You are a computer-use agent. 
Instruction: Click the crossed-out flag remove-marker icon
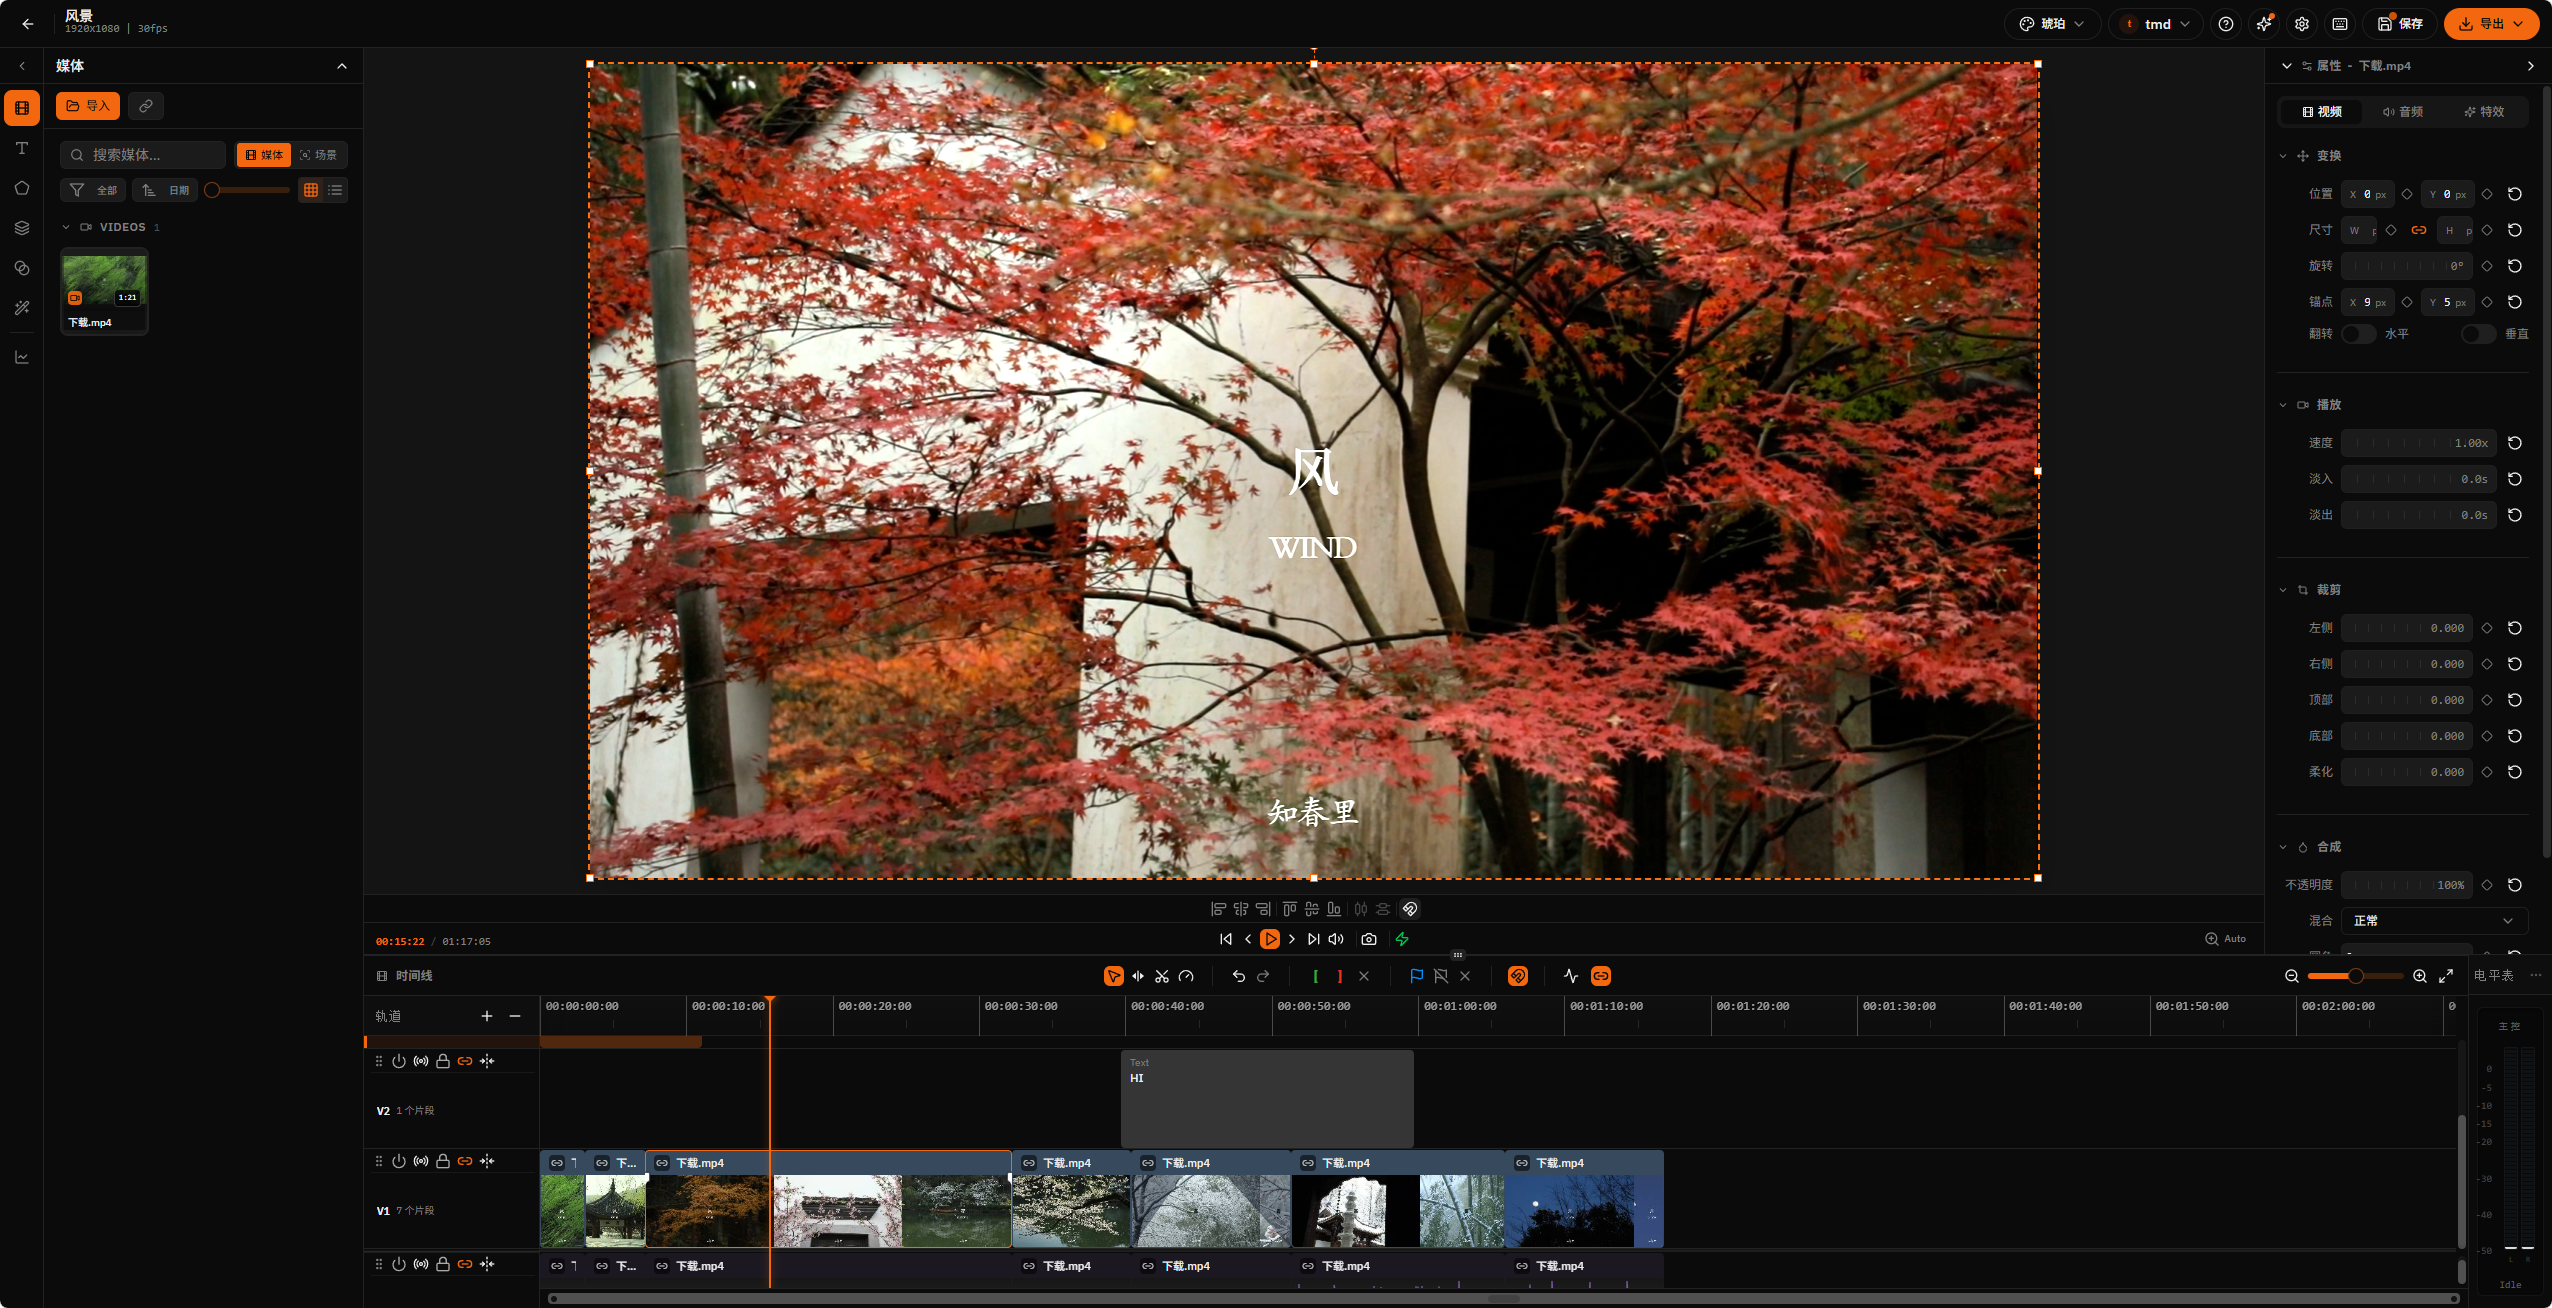1441,976
